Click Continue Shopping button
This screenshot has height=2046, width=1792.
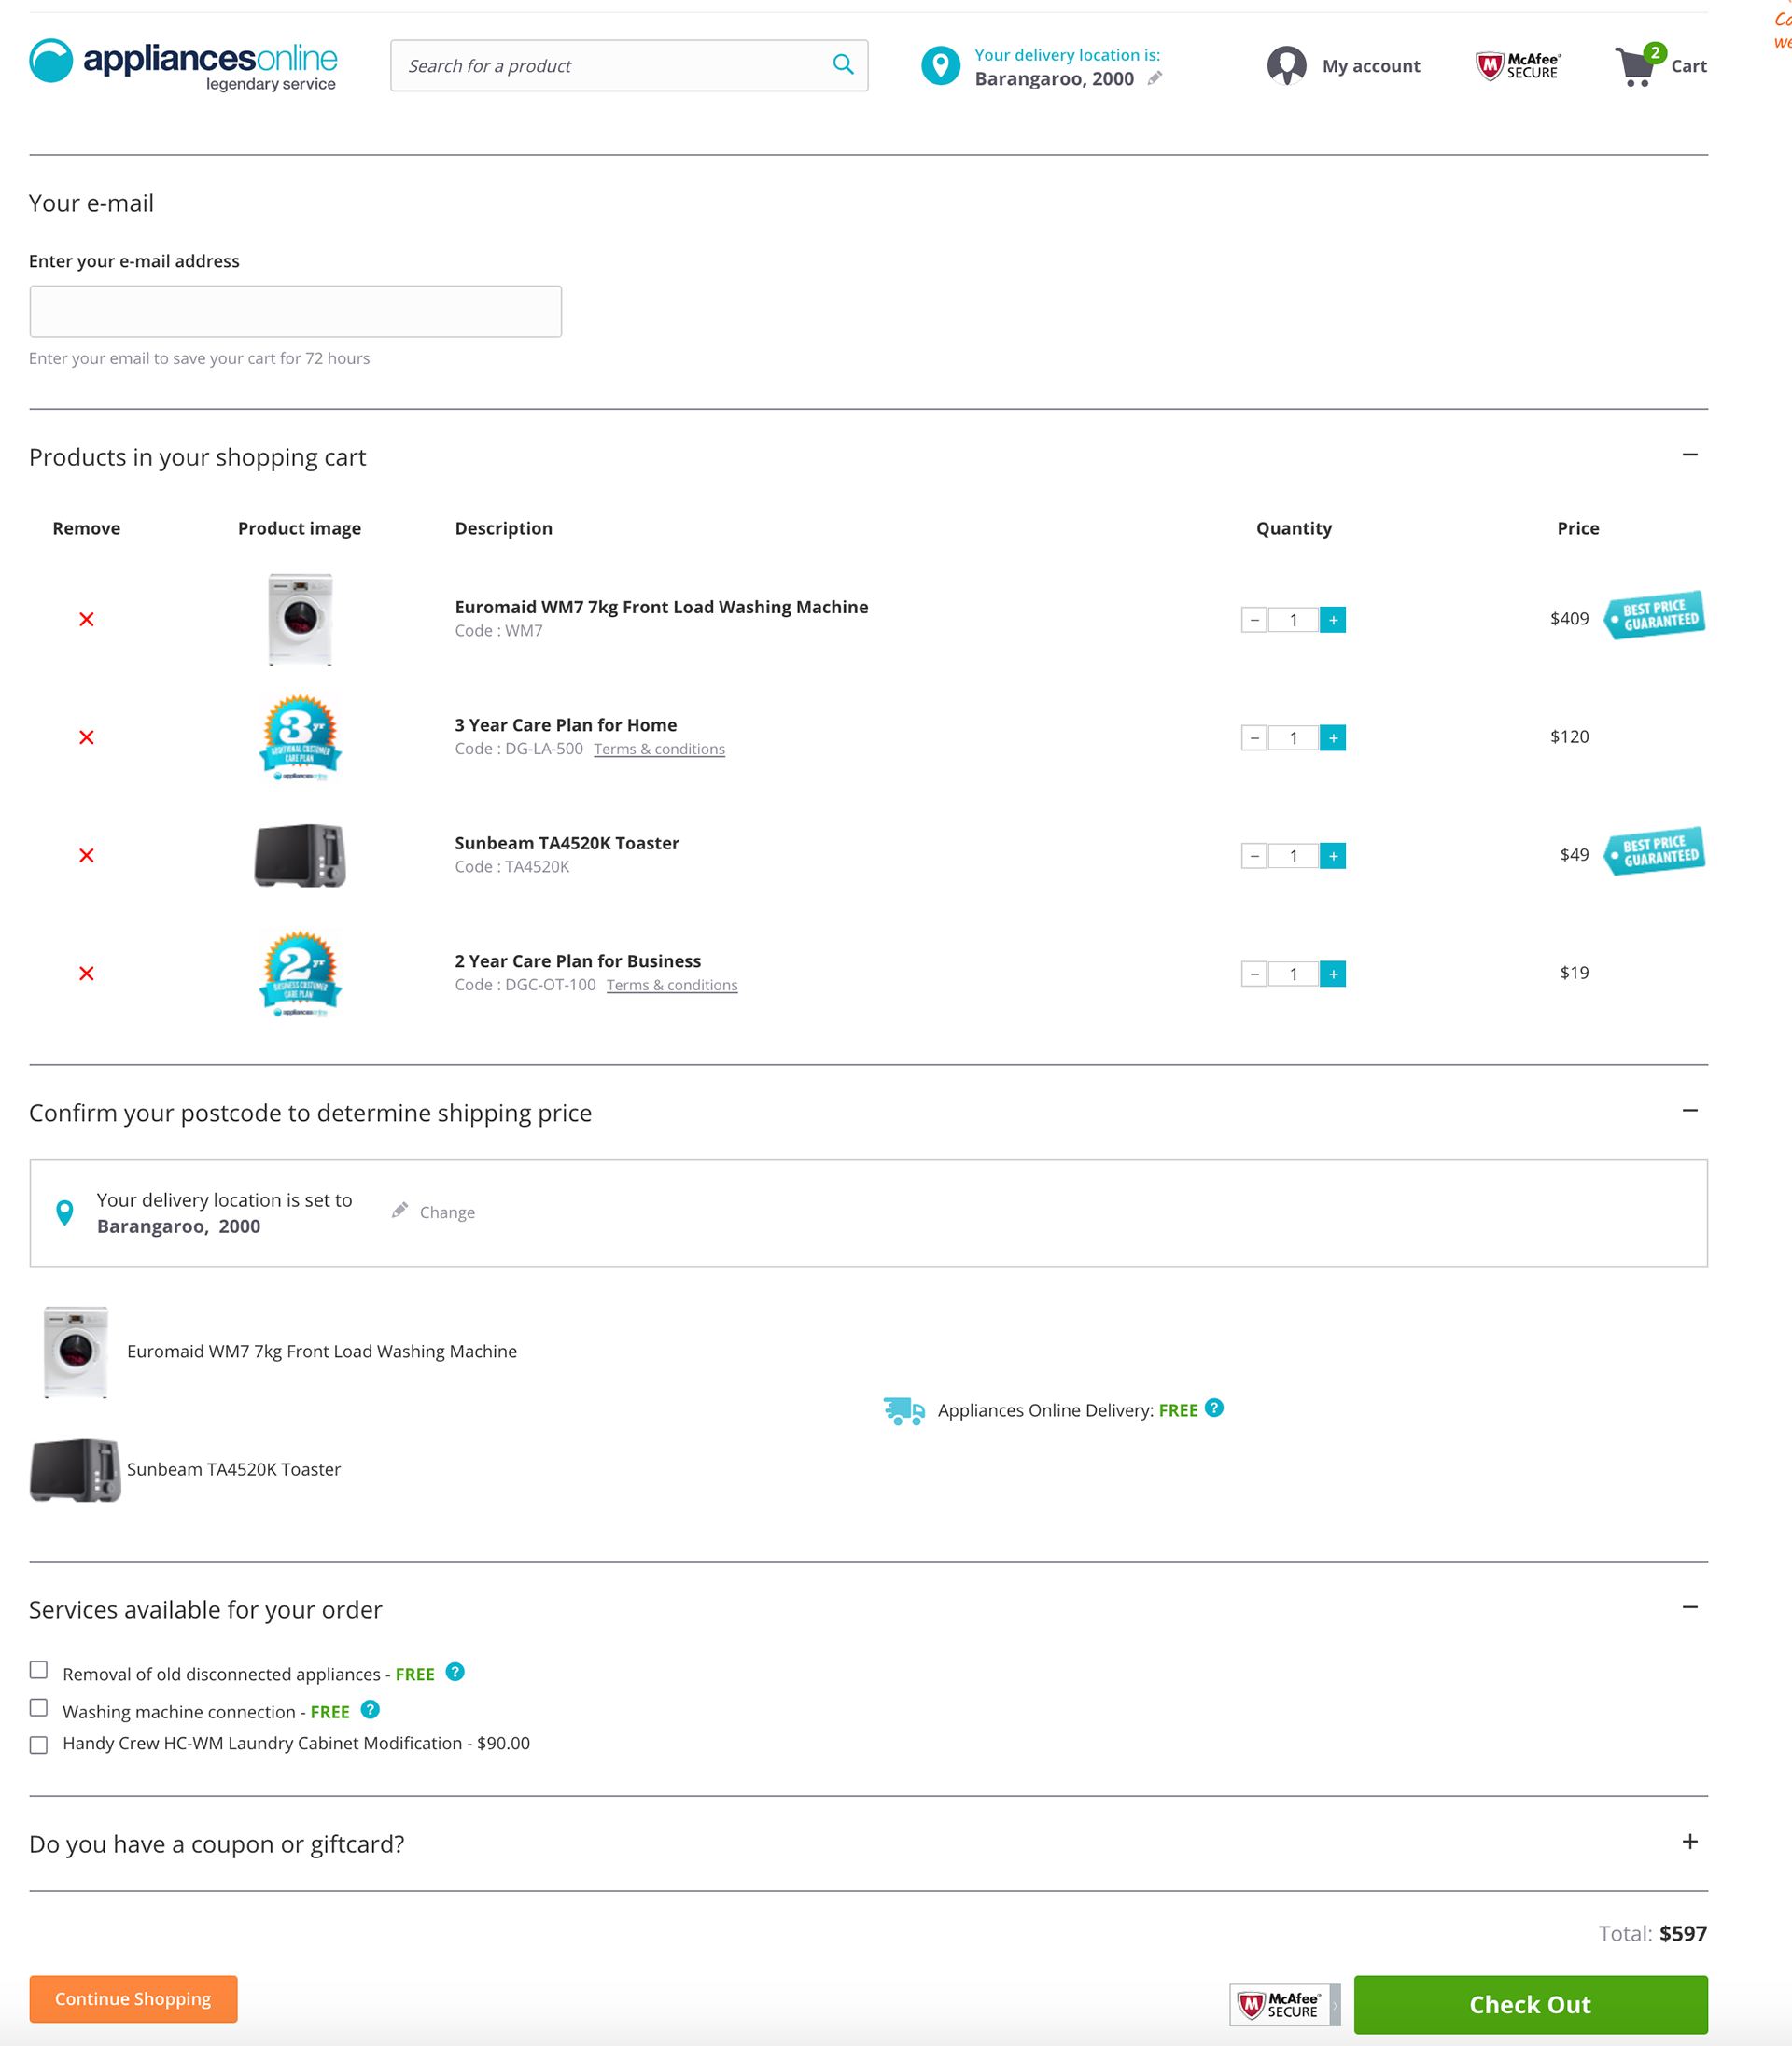(x=133, y=1999)
